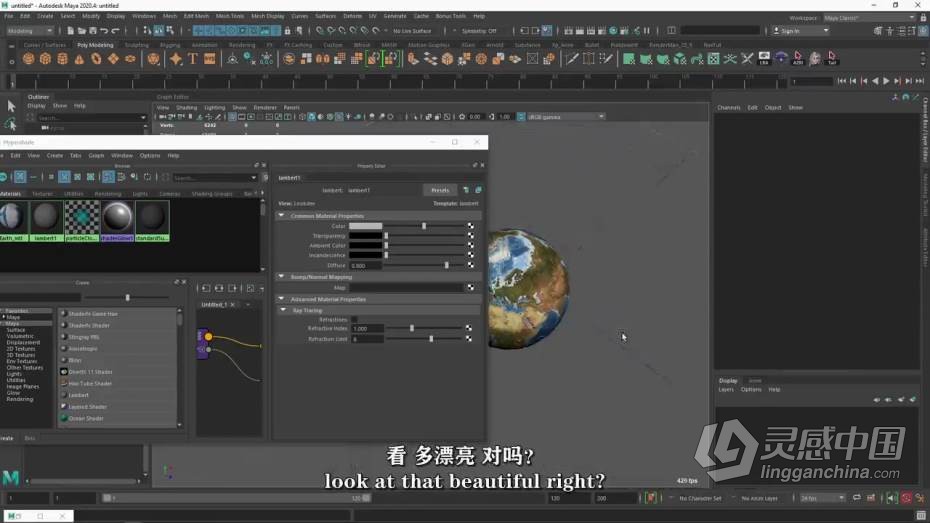
Task: Open the Hypershade browser search dropdown
Action: tap(253, 178)
